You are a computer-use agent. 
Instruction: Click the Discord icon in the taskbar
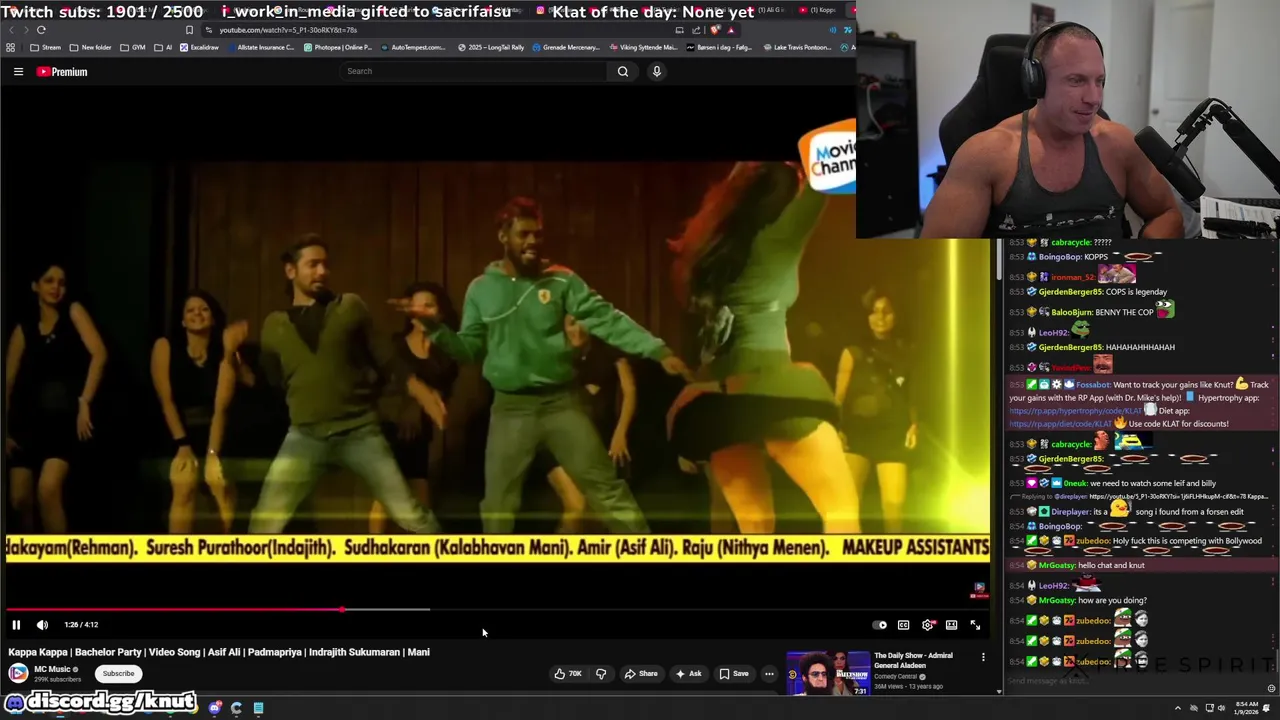pos(215,708)
